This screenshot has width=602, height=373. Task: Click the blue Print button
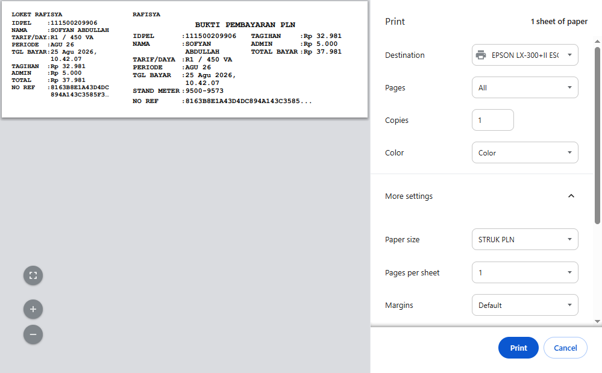tap(518, 348)
